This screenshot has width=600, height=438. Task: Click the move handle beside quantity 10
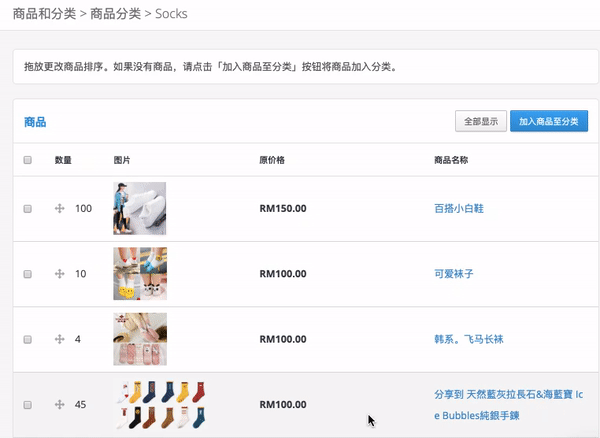(59, 274)
